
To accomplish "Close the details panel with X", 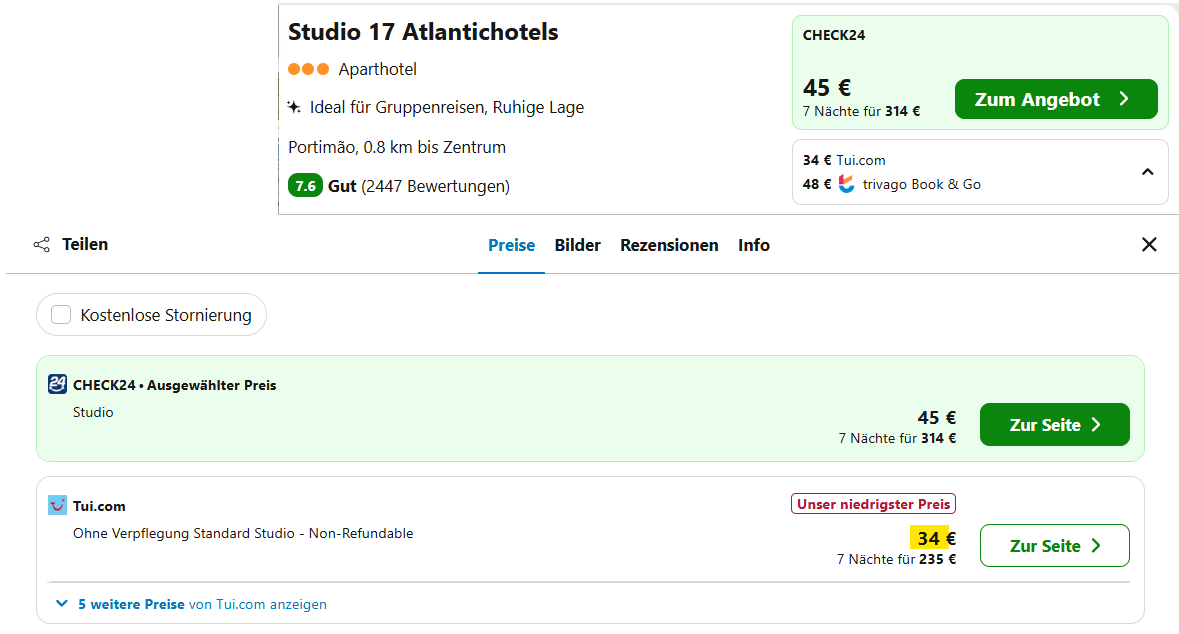I will tap(1149, 245).
